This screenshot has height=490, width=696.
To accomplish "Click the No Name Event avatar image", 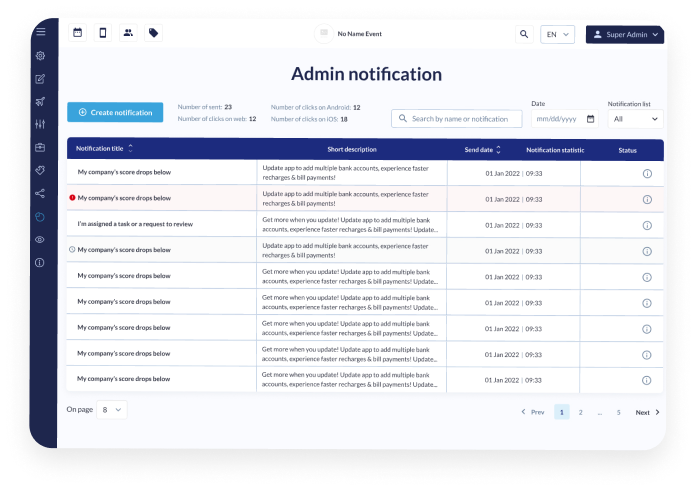I will [x=324, y=33].
